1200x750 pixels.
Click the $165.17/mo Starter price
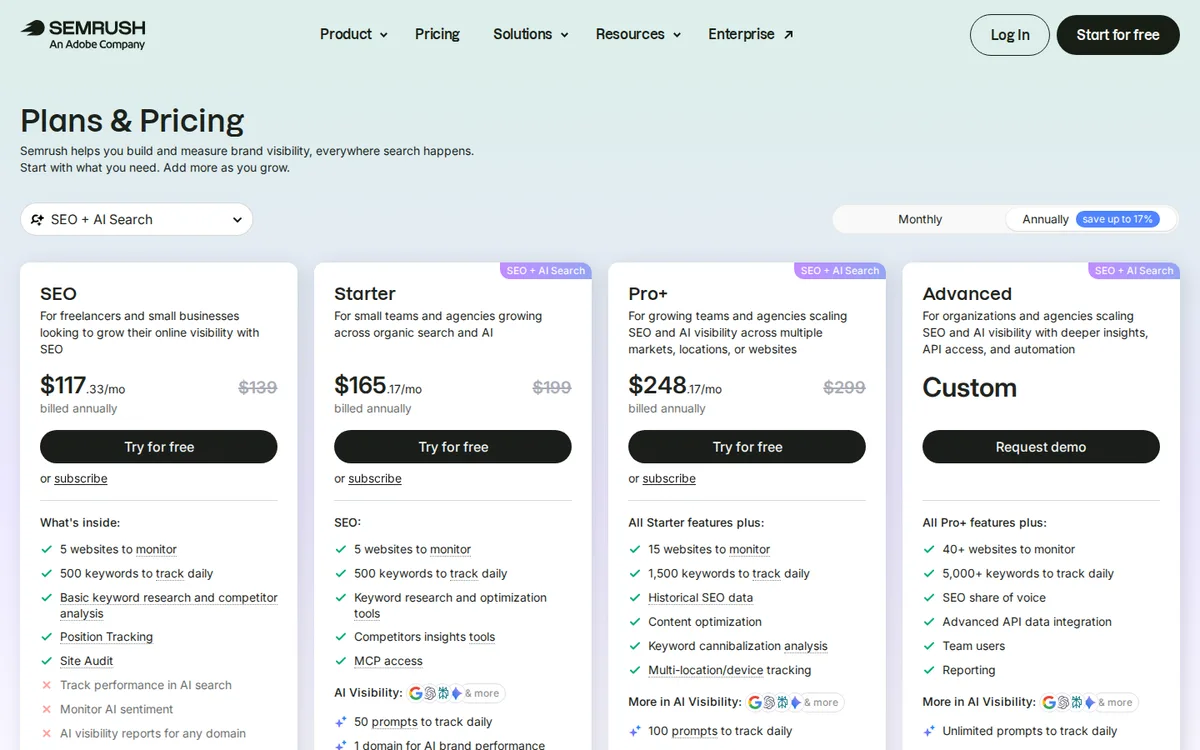(378, 386)
